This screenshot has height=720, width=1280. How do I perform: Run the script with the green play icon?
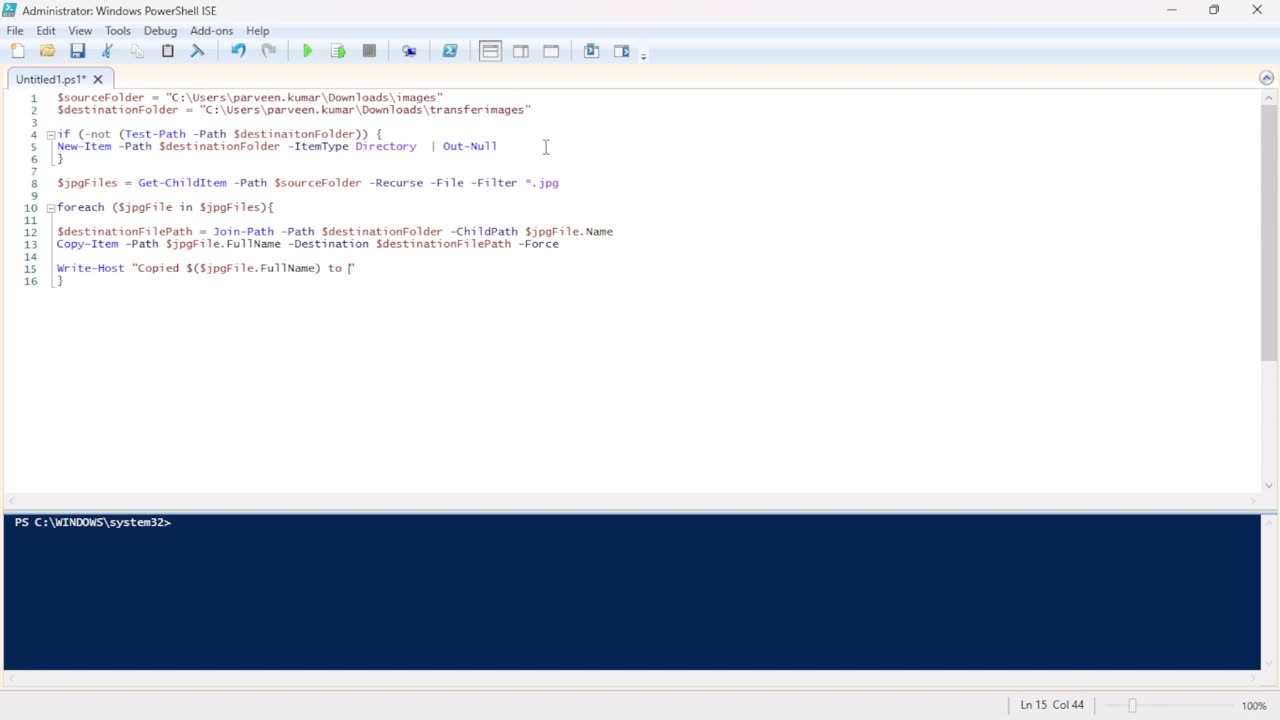[x=308, y=51]
